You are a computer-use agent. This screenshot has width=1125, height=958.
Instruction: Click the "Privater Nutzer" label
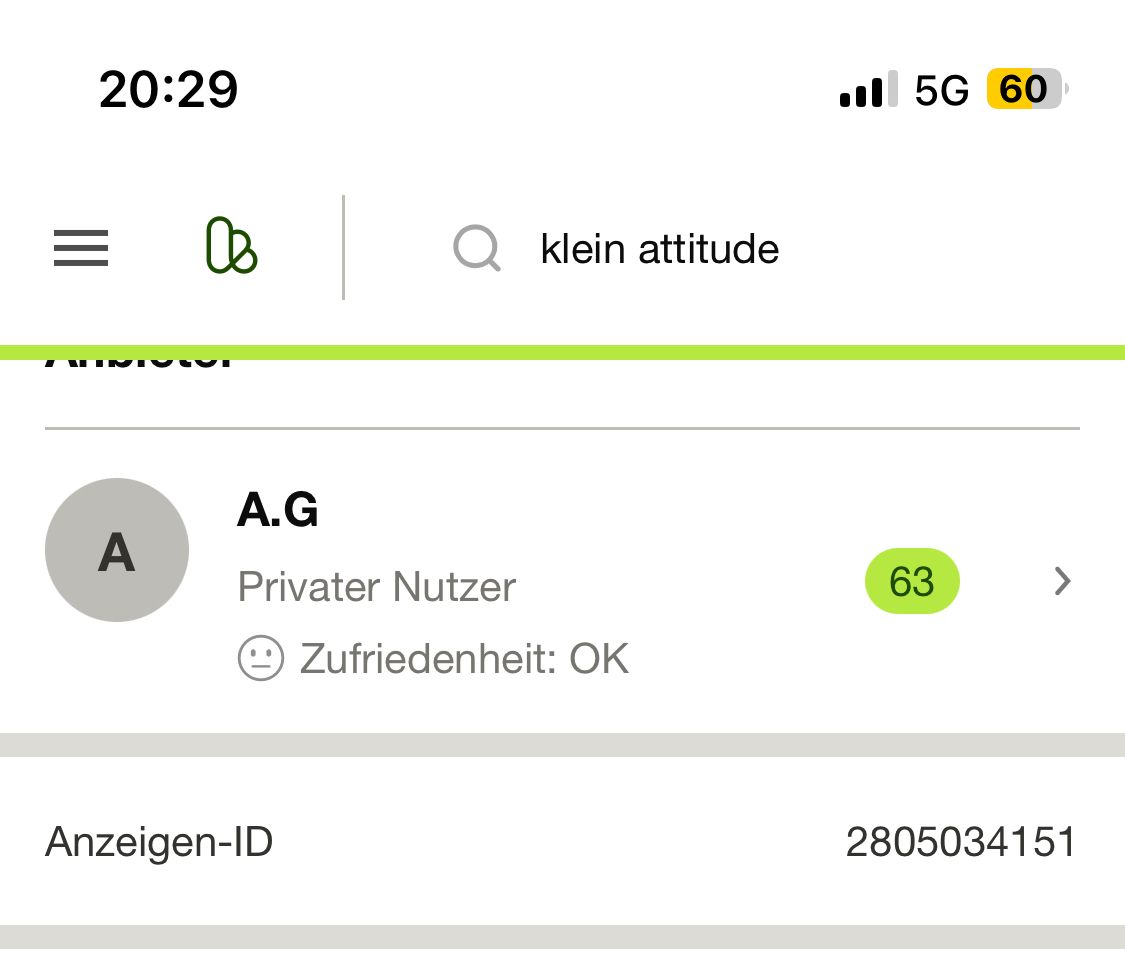pyautogui.click(x=377, y=587)
